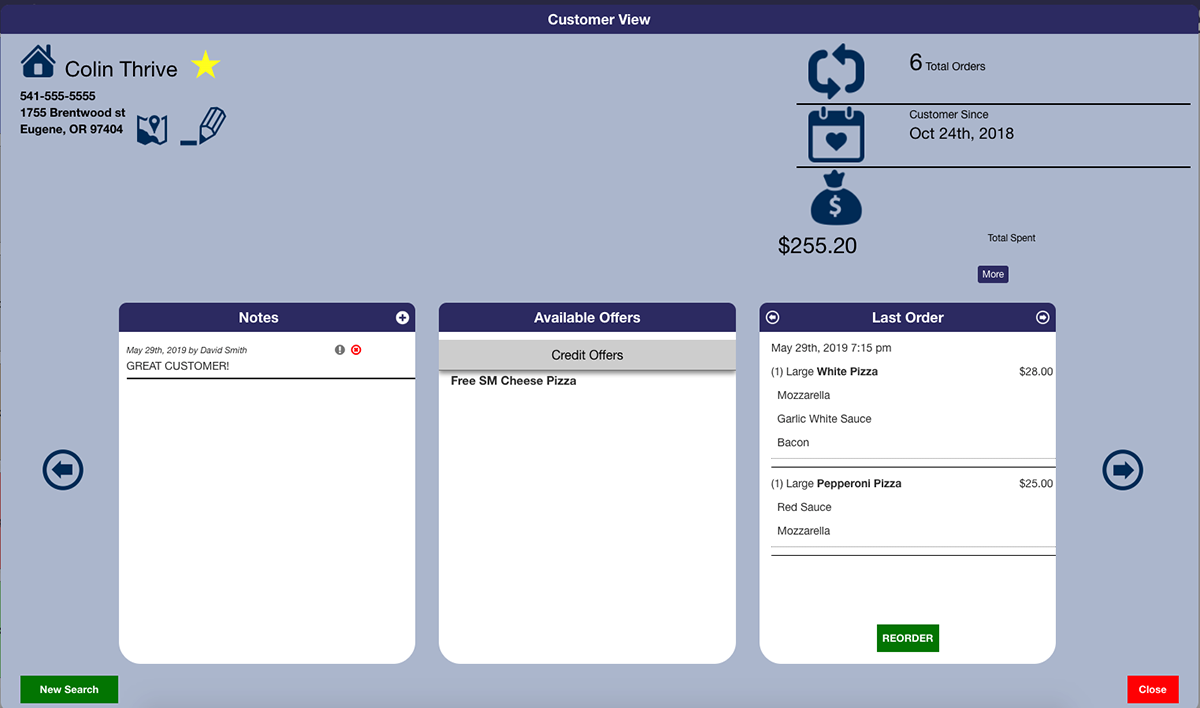Add a new note with plus icon
The height and width of the screenshot is (708, 1200).
pyautogui.click(x=402, y=318)
